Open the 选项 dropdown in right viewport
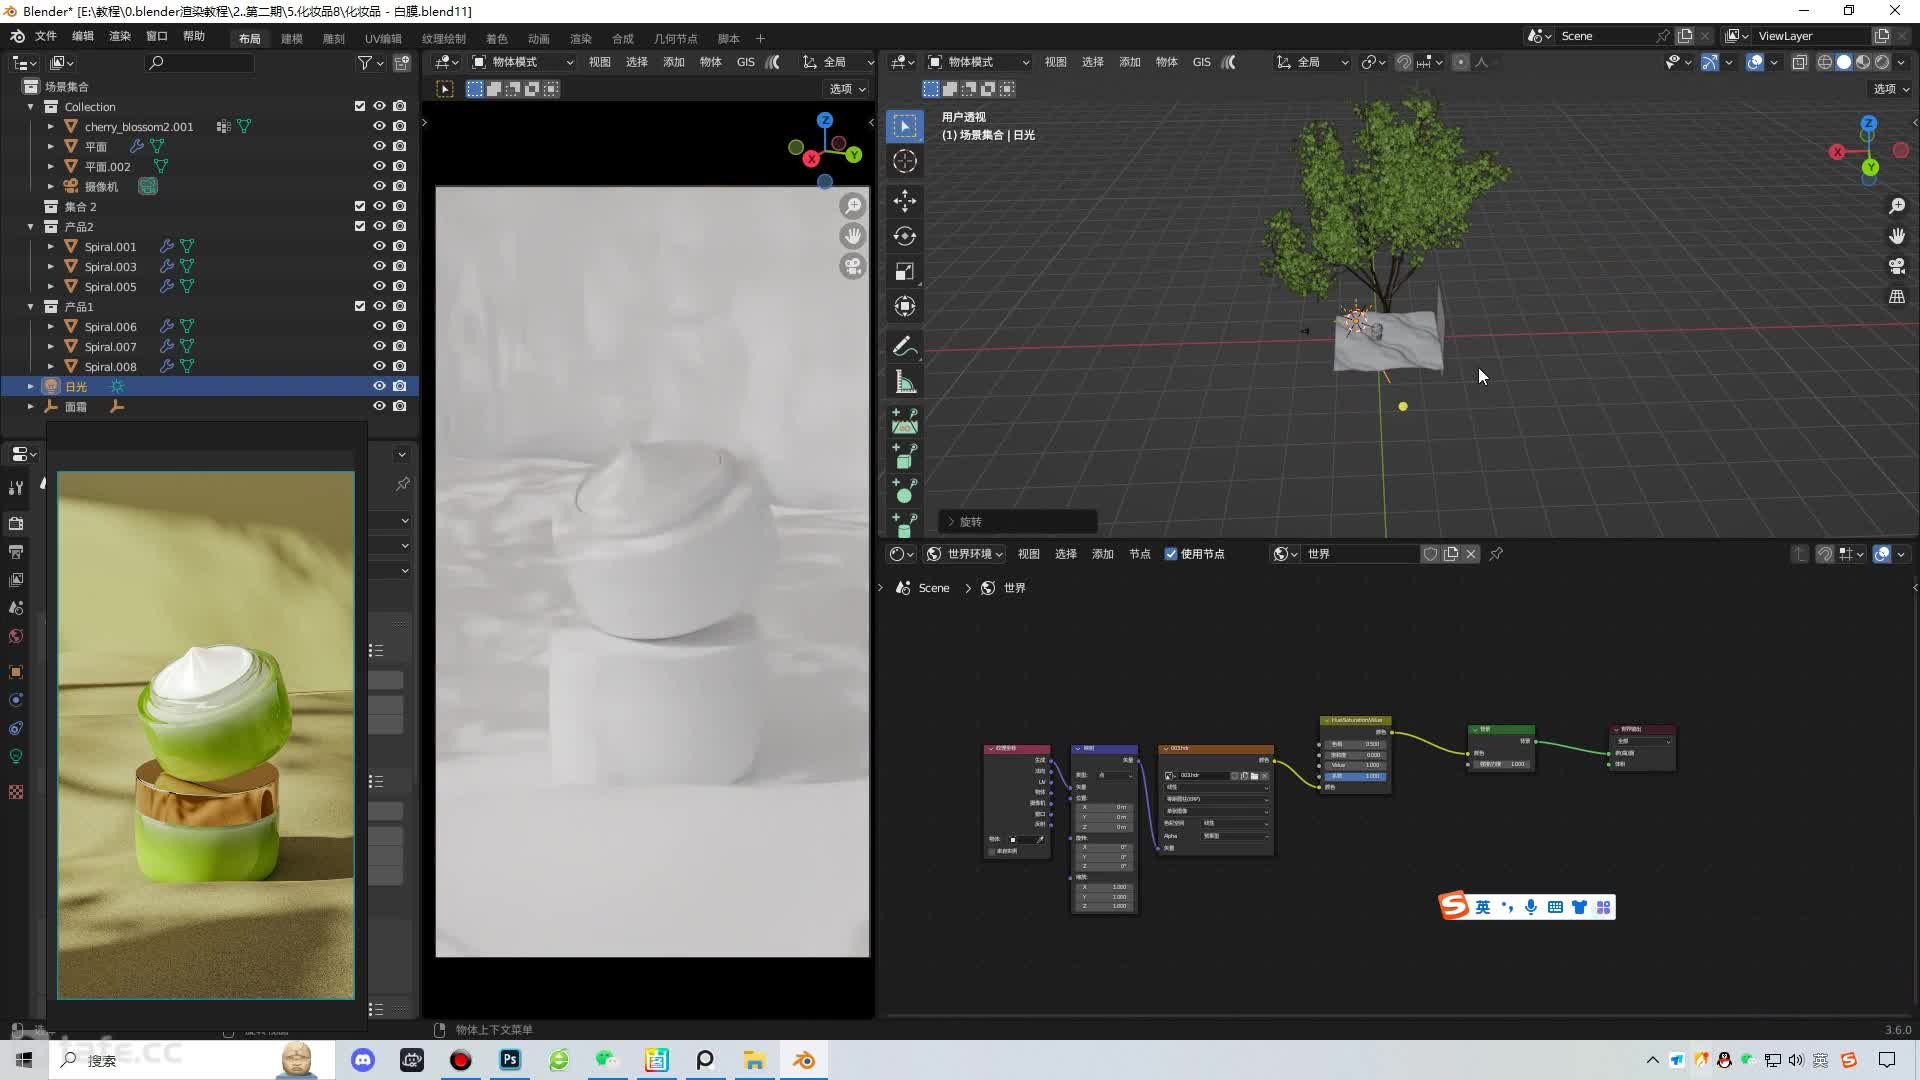Viewport: 1920px width, 1080px height. tap(1891, 89)
